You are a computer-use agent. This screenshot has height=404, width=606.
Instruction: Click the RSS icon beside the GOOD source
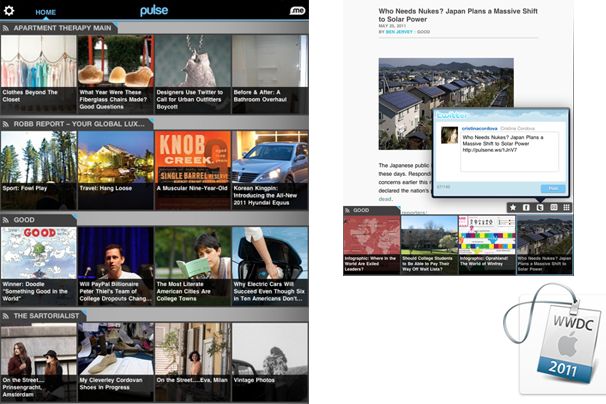(6, 220)
